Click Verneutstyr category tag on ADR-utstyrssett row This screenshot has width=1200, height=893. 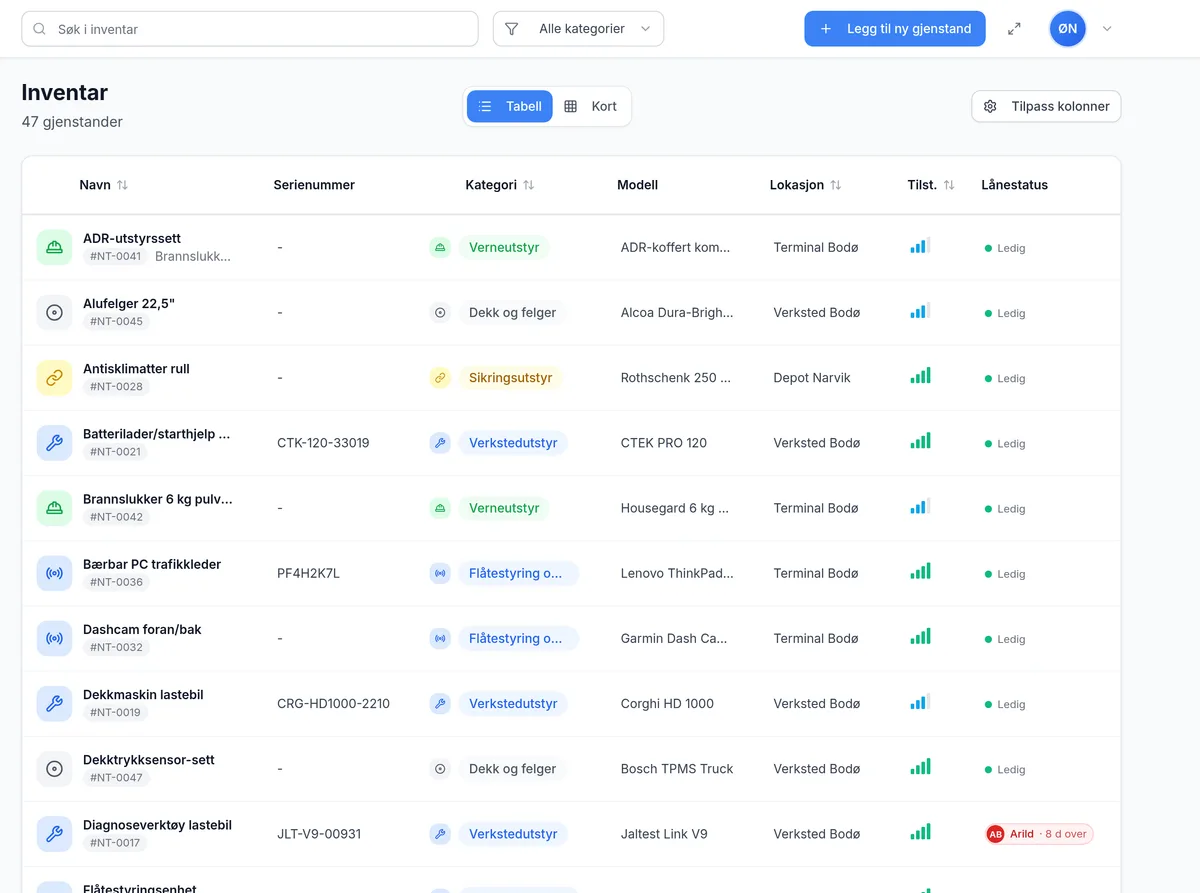504,247
